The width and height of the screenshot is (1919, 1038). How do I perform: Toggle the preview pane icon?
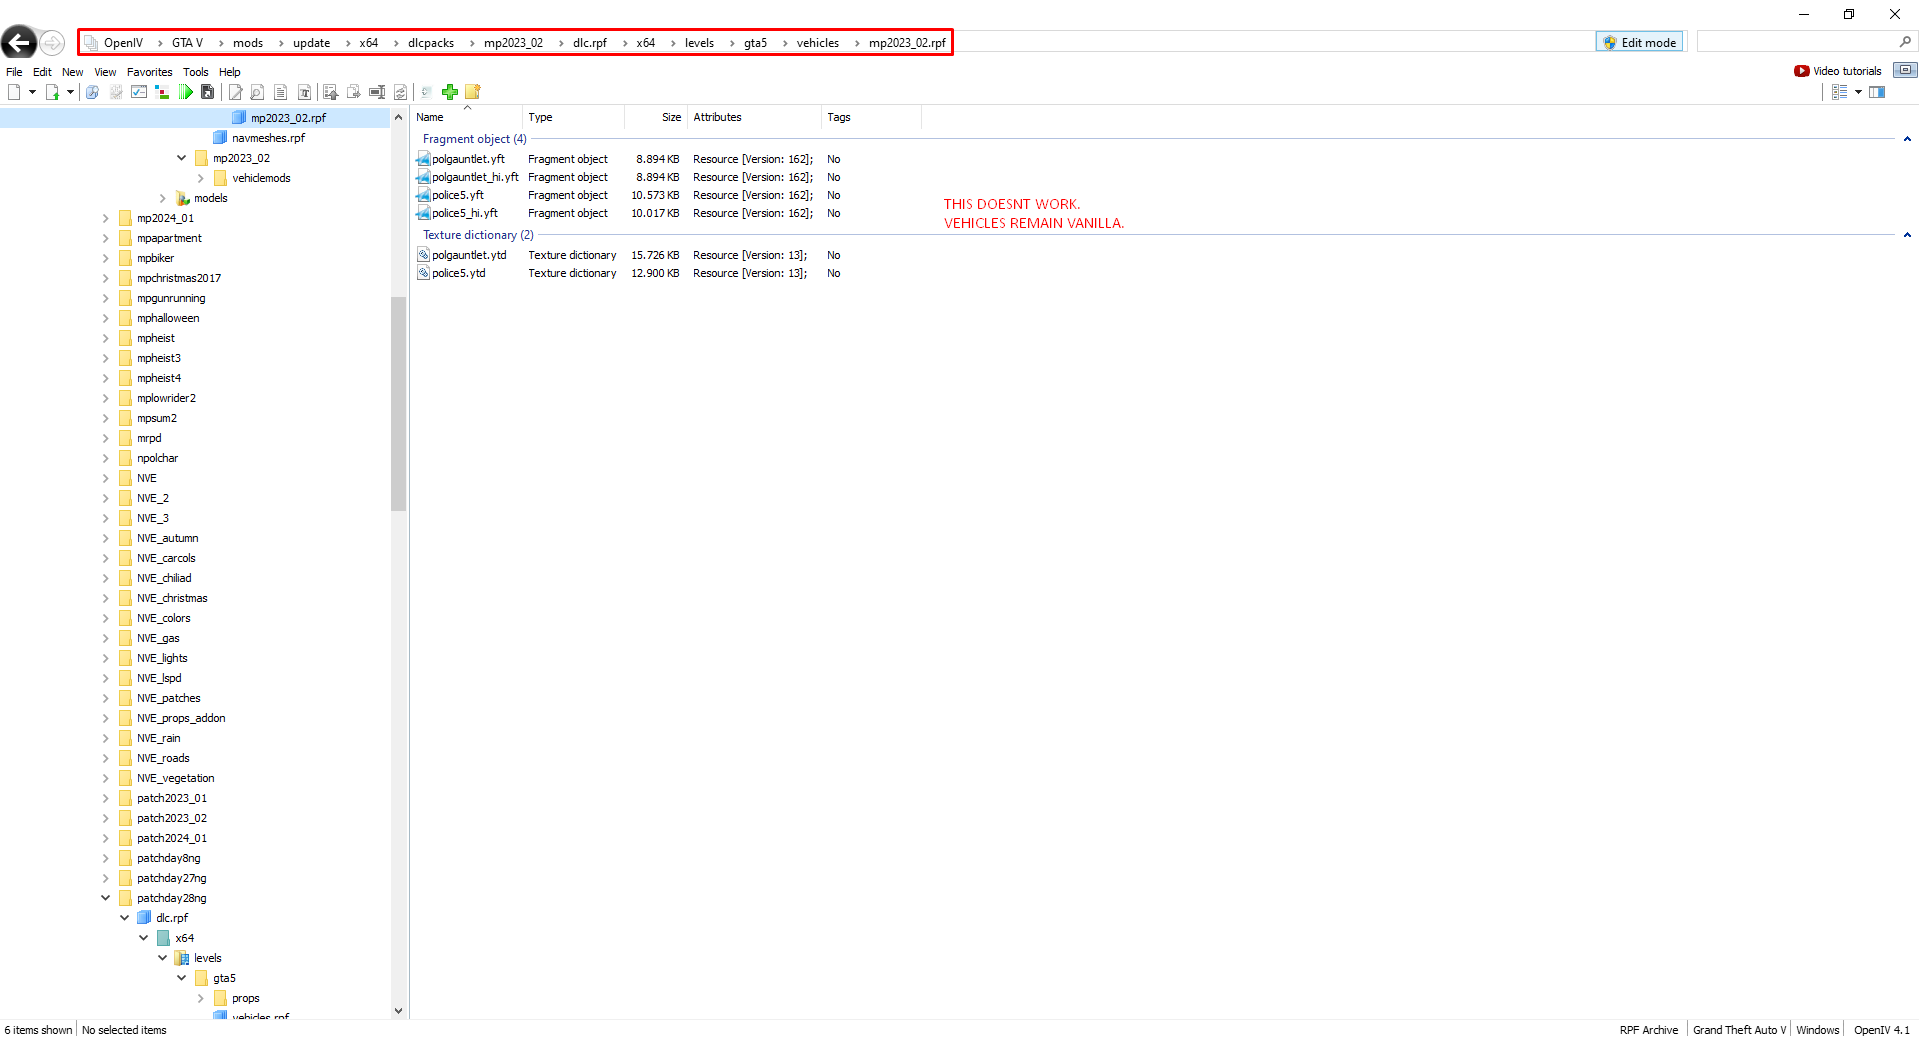pyautogui.click(x=1877, y=92)
